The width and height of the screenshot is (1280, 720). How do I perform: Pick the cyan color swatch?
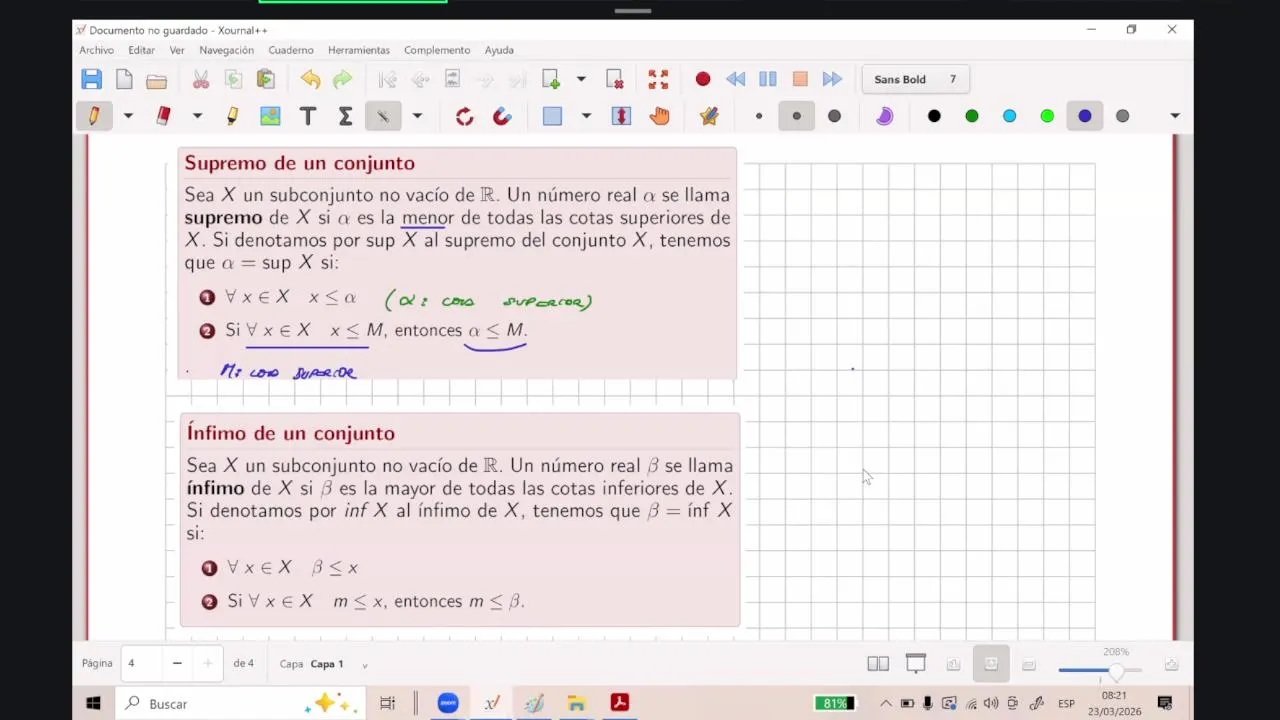click(1009, 116)
